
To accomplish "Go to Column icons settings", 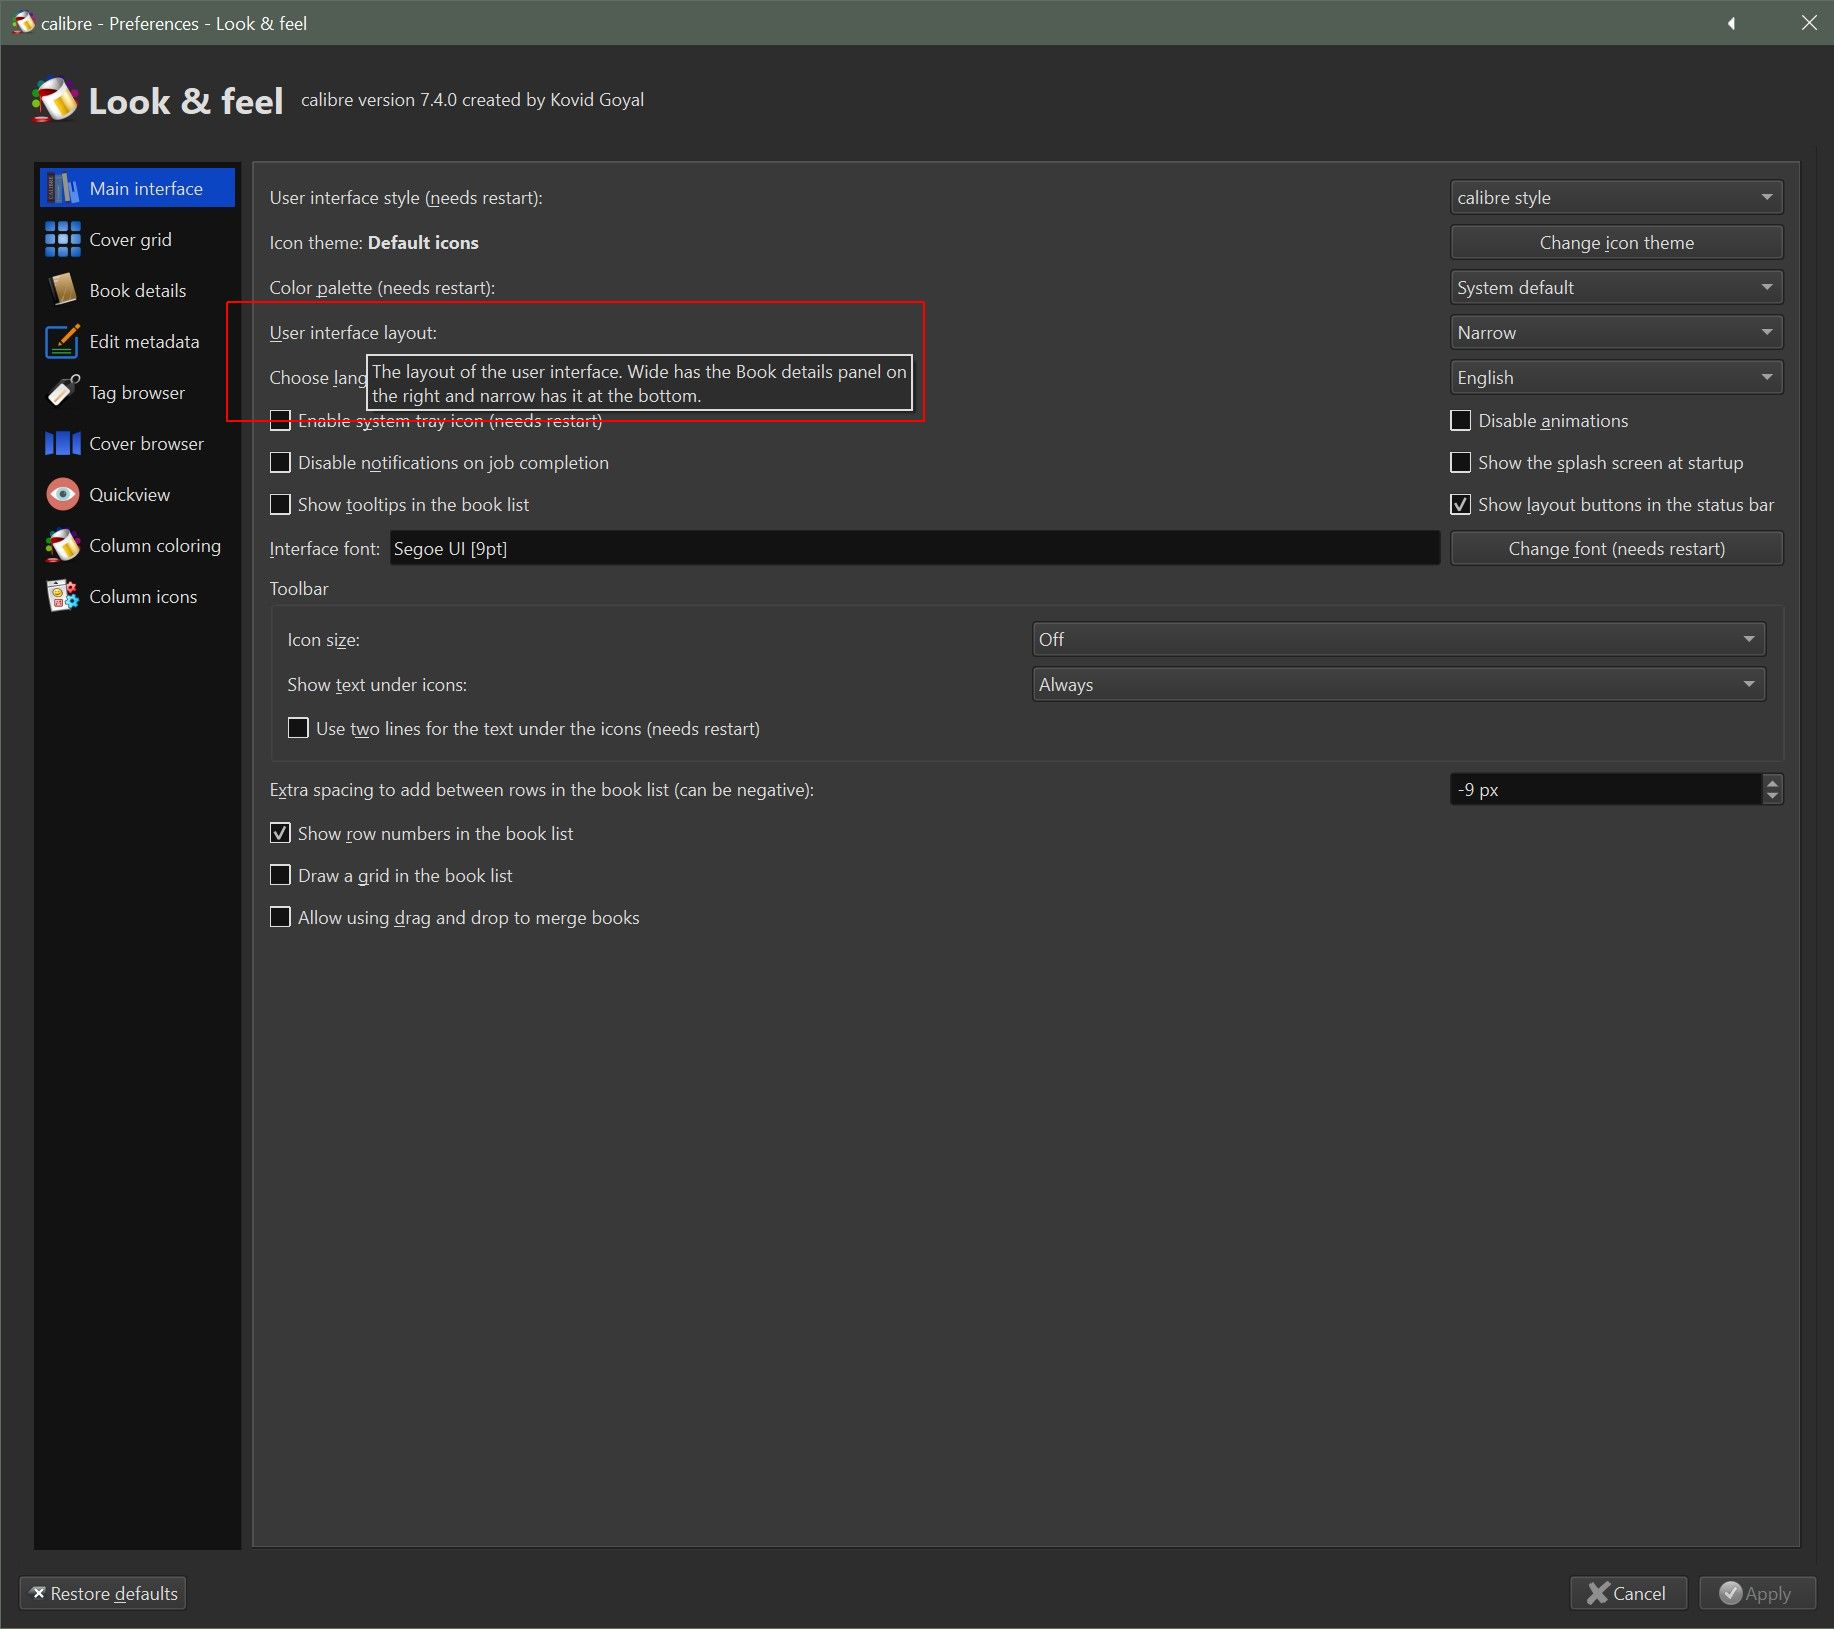I will tap(137, 596).
